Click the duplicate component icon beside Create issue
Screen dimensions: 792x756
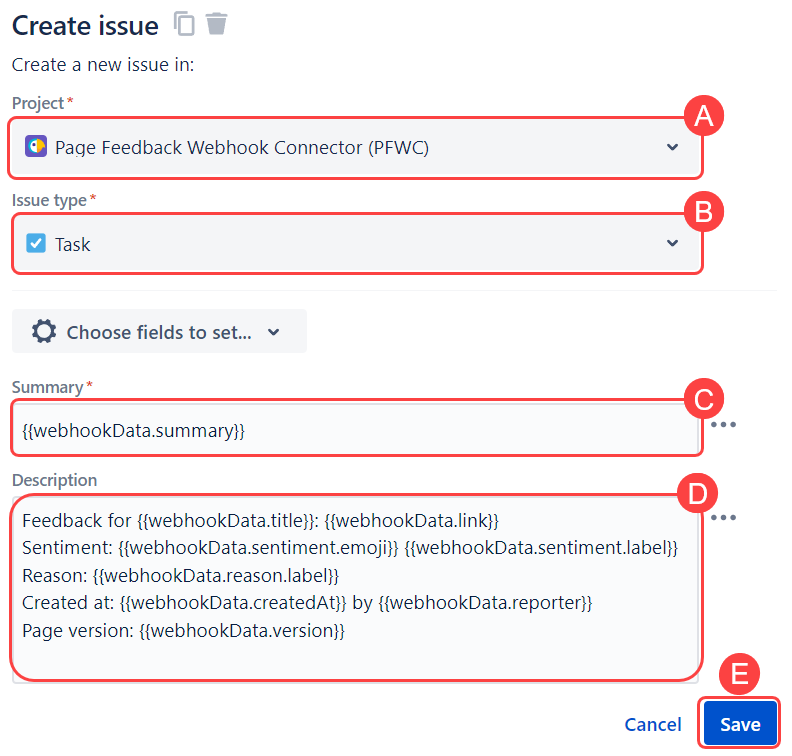point(184,24)
